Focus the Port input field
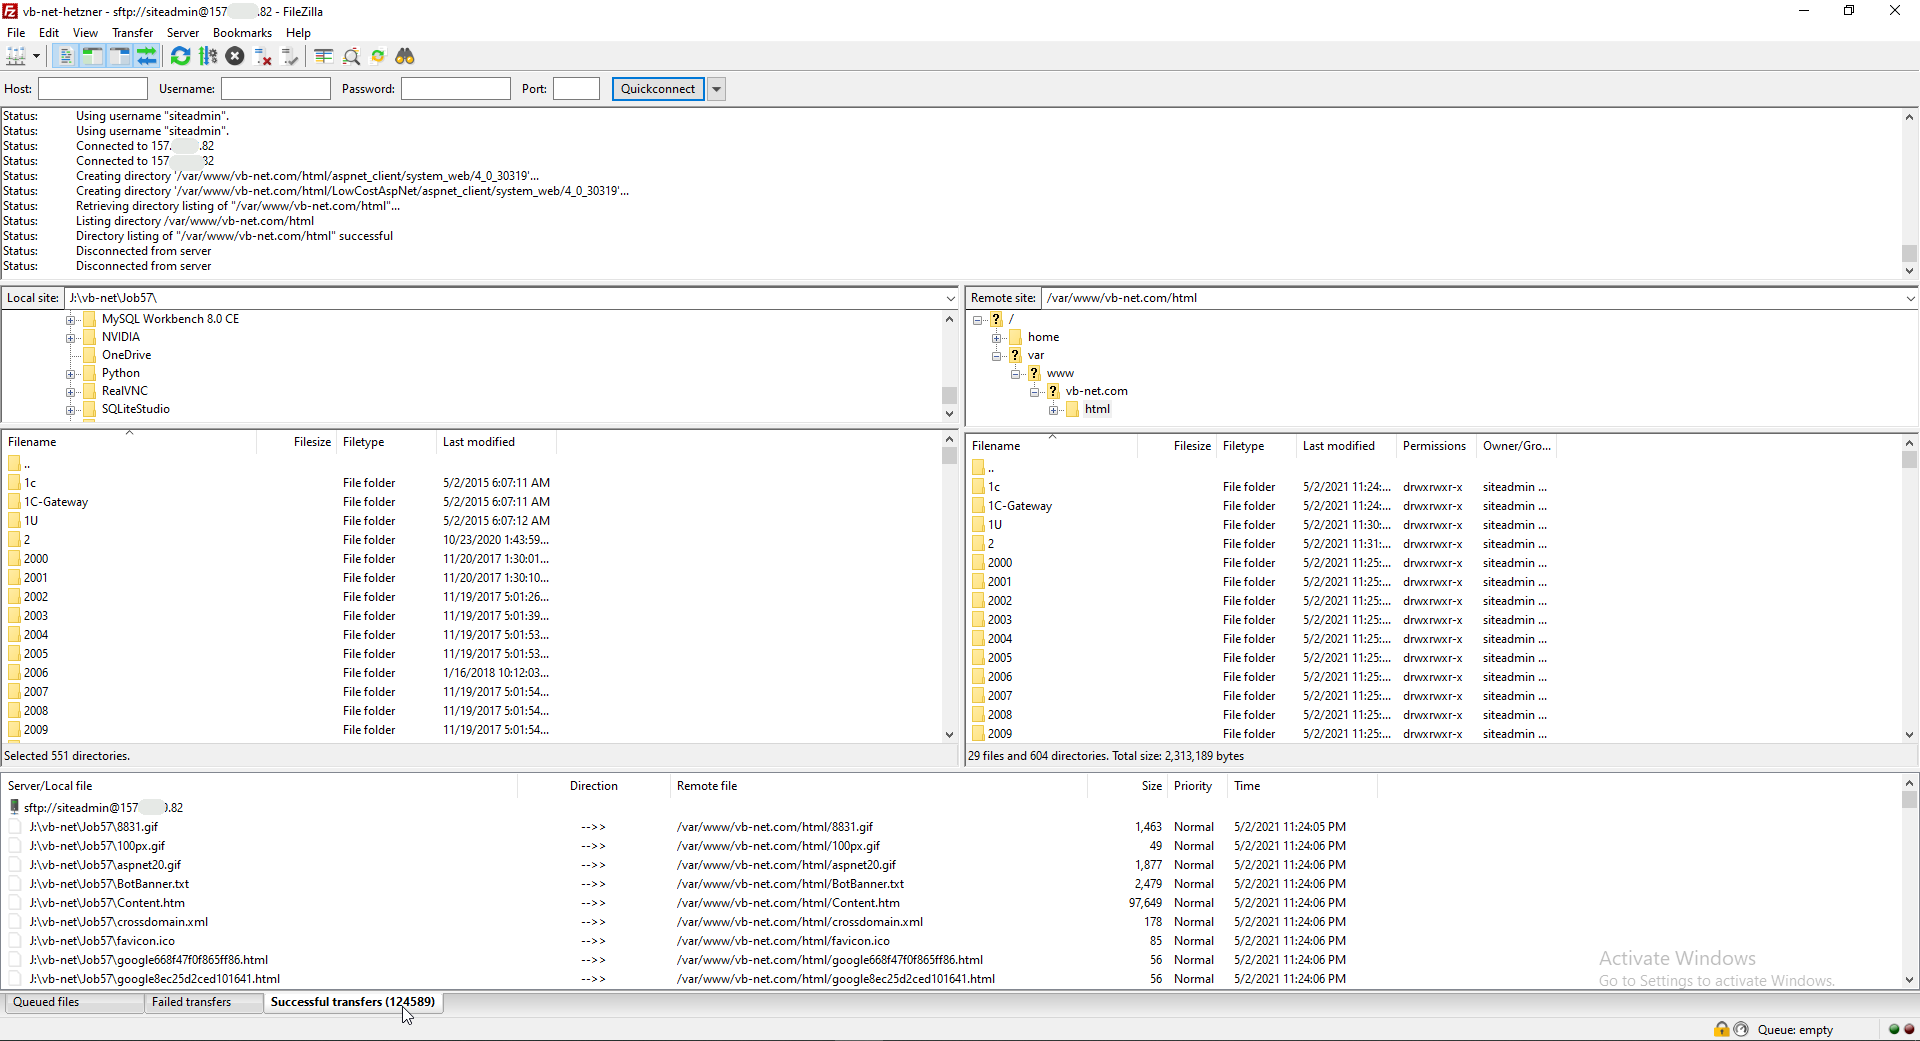1920x1041 pixels. tap(576, 89)
